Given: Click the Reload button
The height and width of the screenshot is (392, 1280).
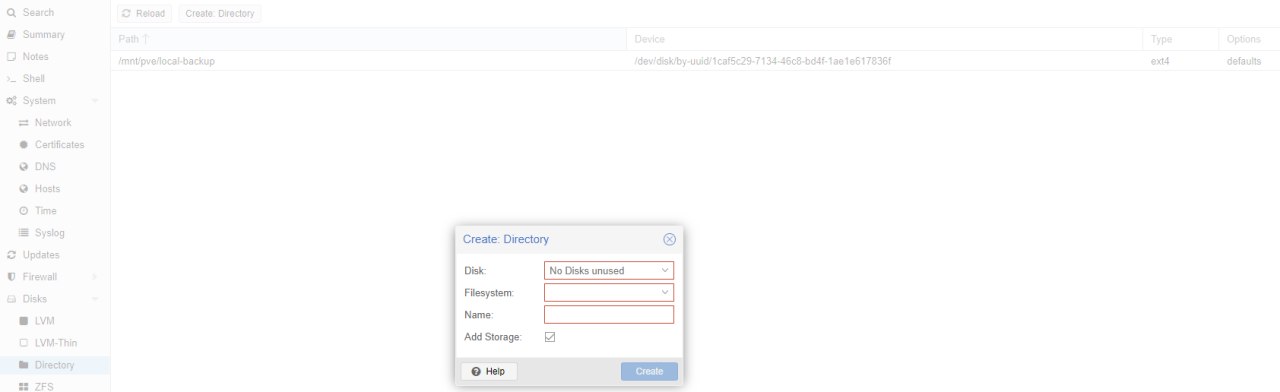Looking at the screenshot, I should pos(144,13).
